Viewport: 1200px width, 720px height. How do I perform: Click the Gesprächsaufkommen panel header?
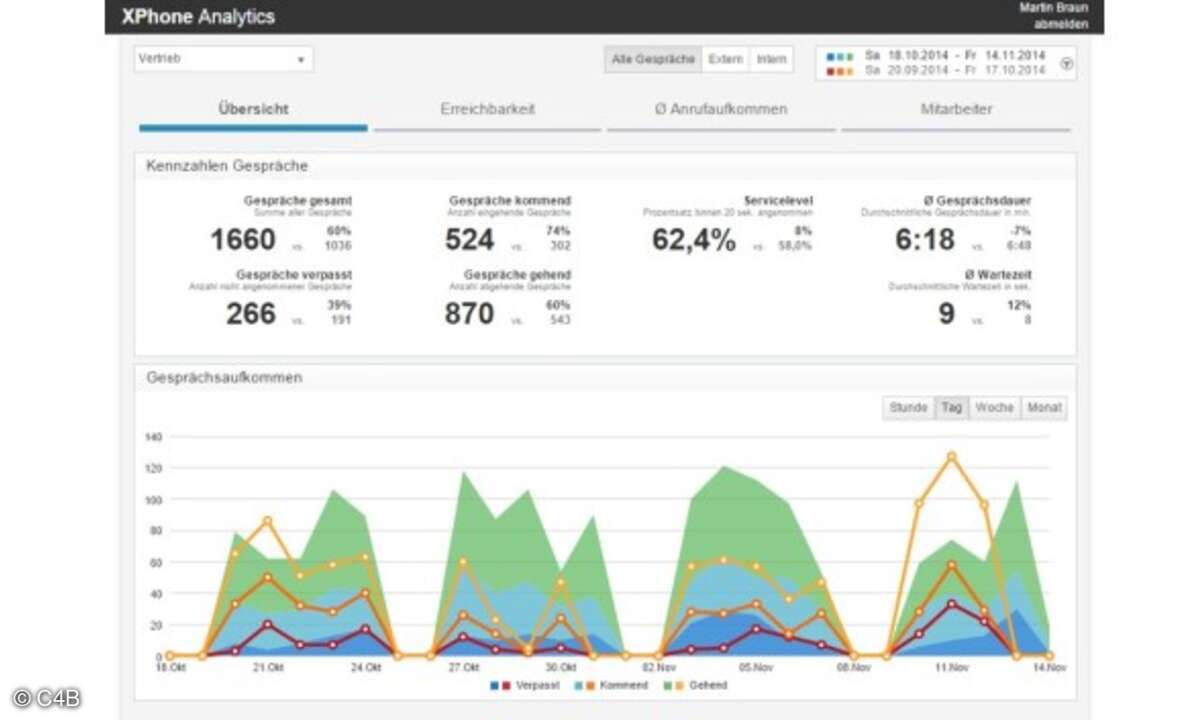pyautogui.click(x=605, y=378)
